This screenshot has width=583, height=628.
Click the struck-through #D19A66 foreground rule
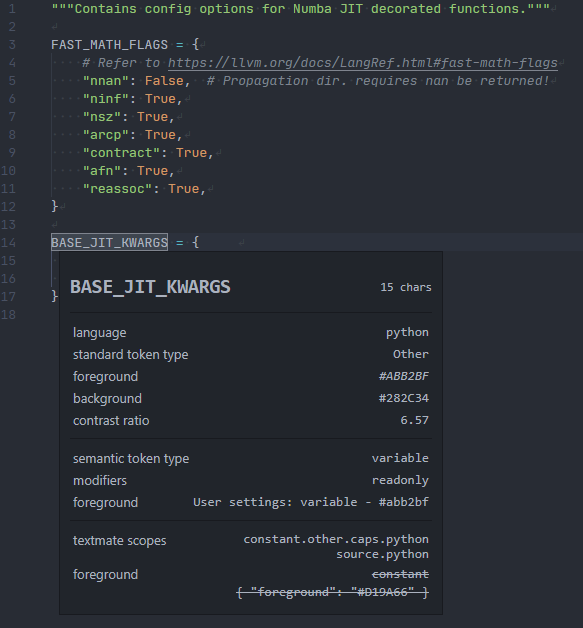click(x=332, y=592)
